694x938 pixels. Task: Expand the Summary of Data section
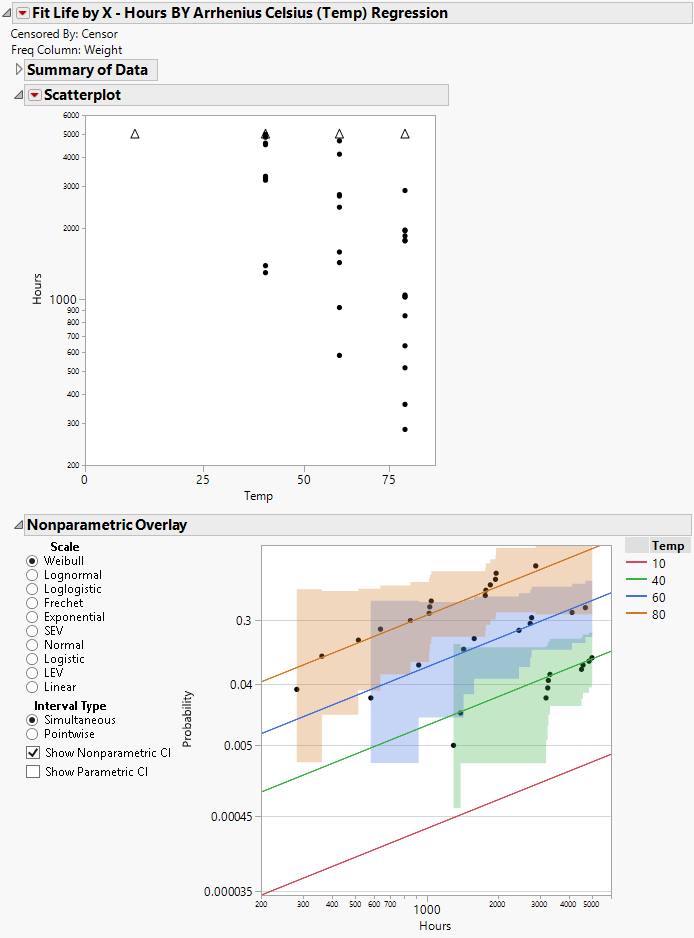[18, 70]
